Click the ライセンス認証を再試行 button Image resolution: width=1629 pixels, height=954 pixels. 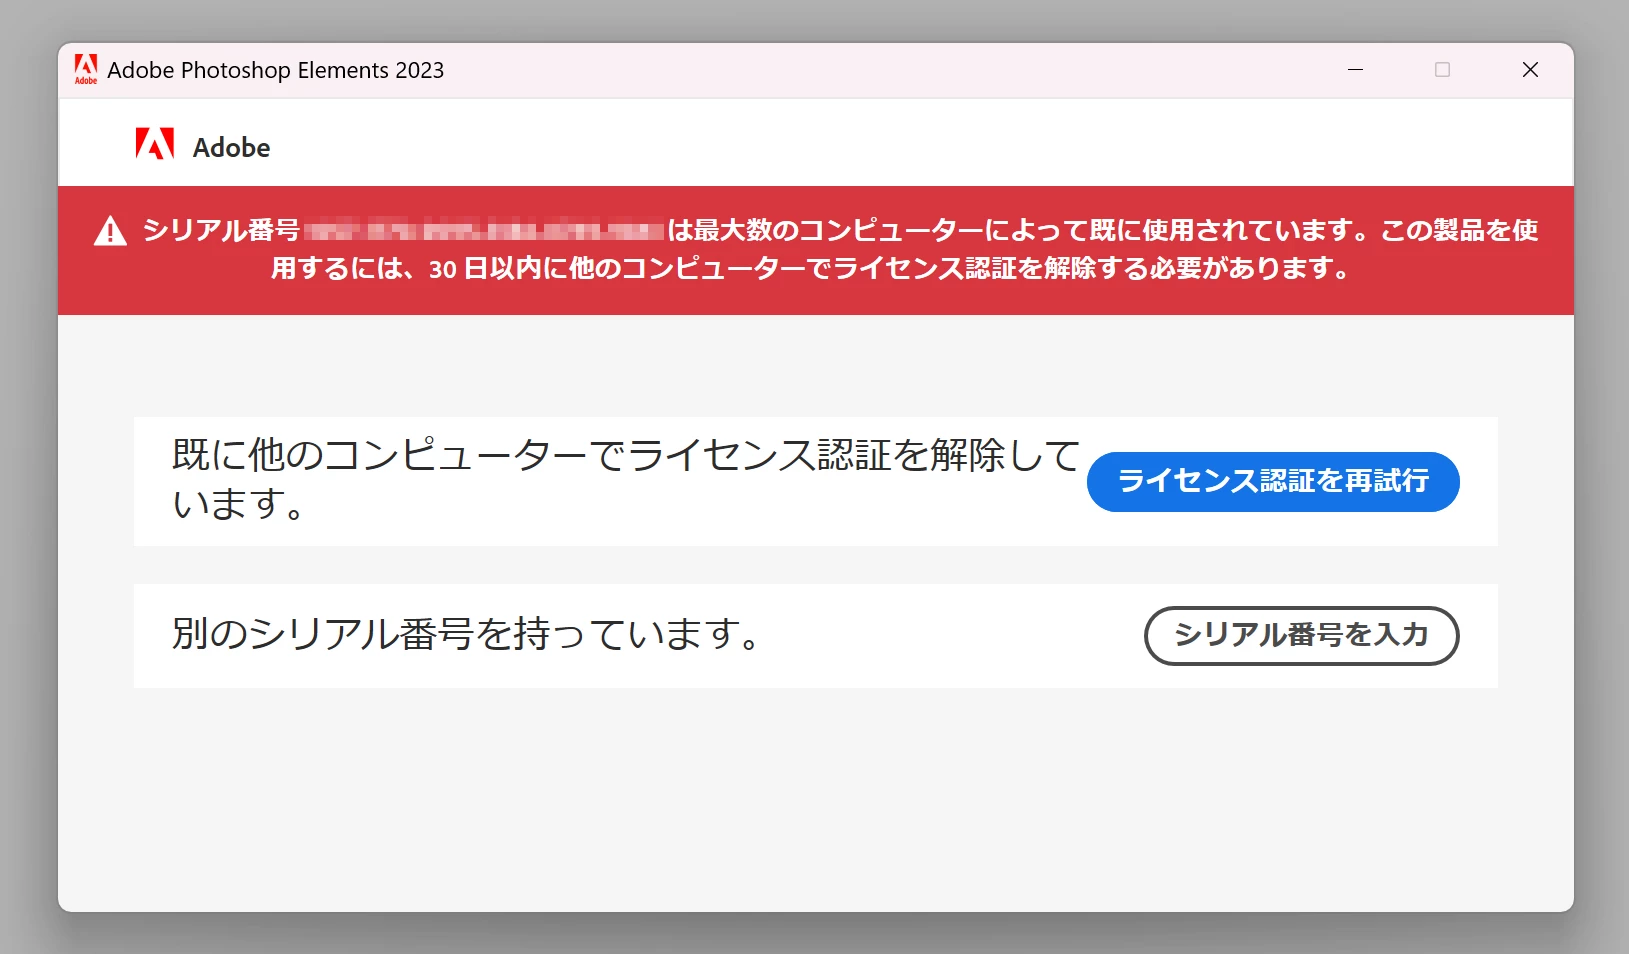coord(1273,482)
